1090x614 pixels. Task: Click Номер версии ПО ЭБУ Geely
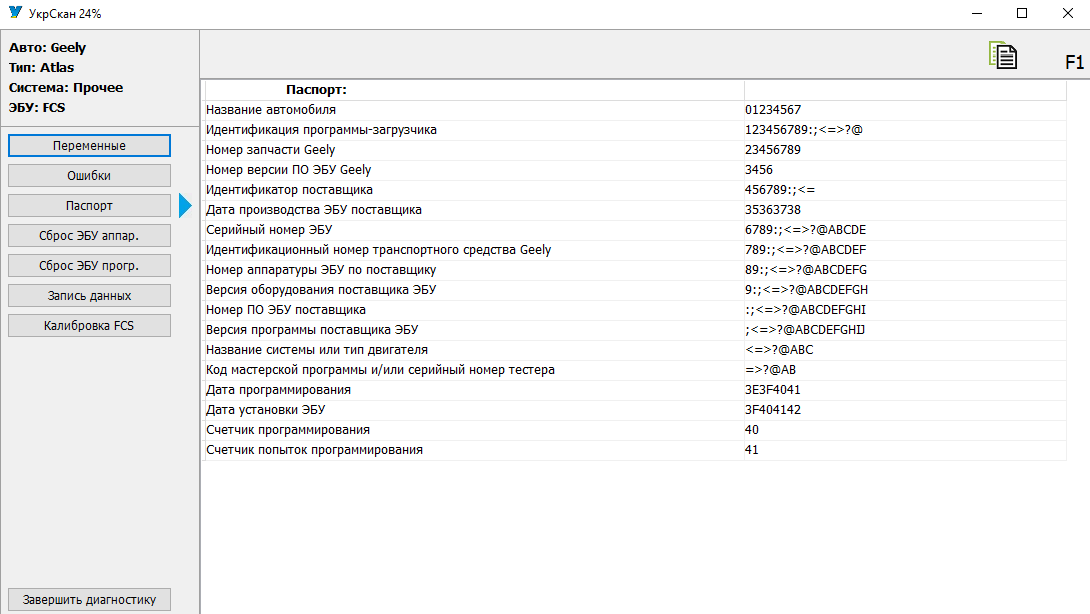(288, 170)
